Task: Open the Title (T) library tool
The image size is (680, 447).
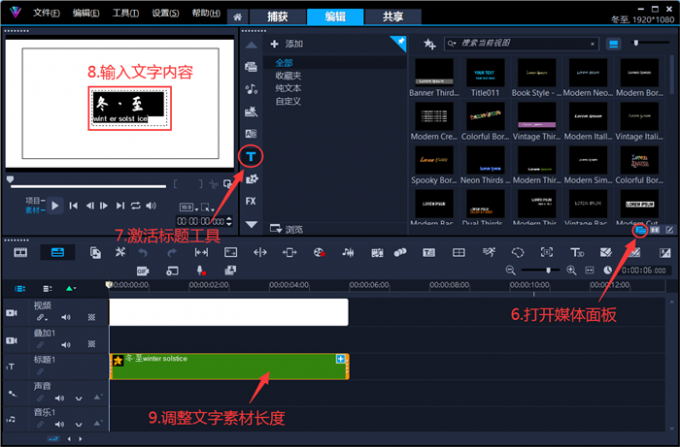Action: point(251,157)
